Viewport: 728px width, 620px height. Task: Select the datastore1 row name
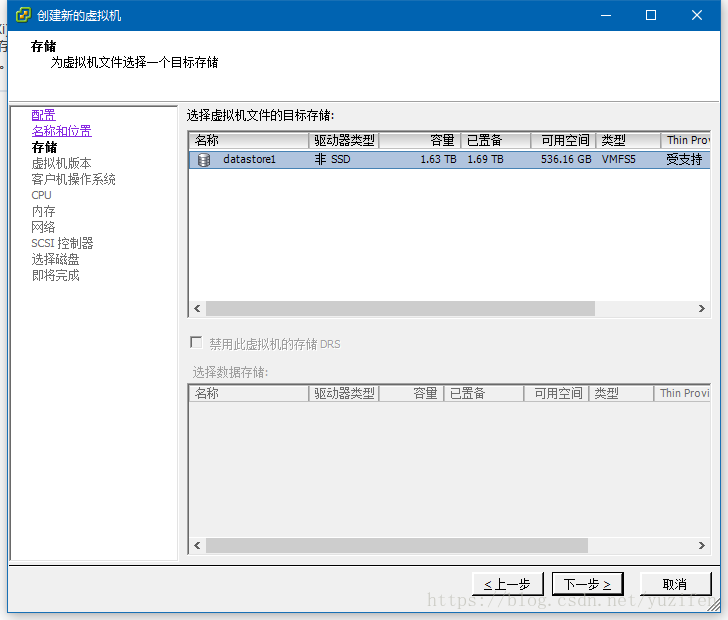[x=249, y=159]
